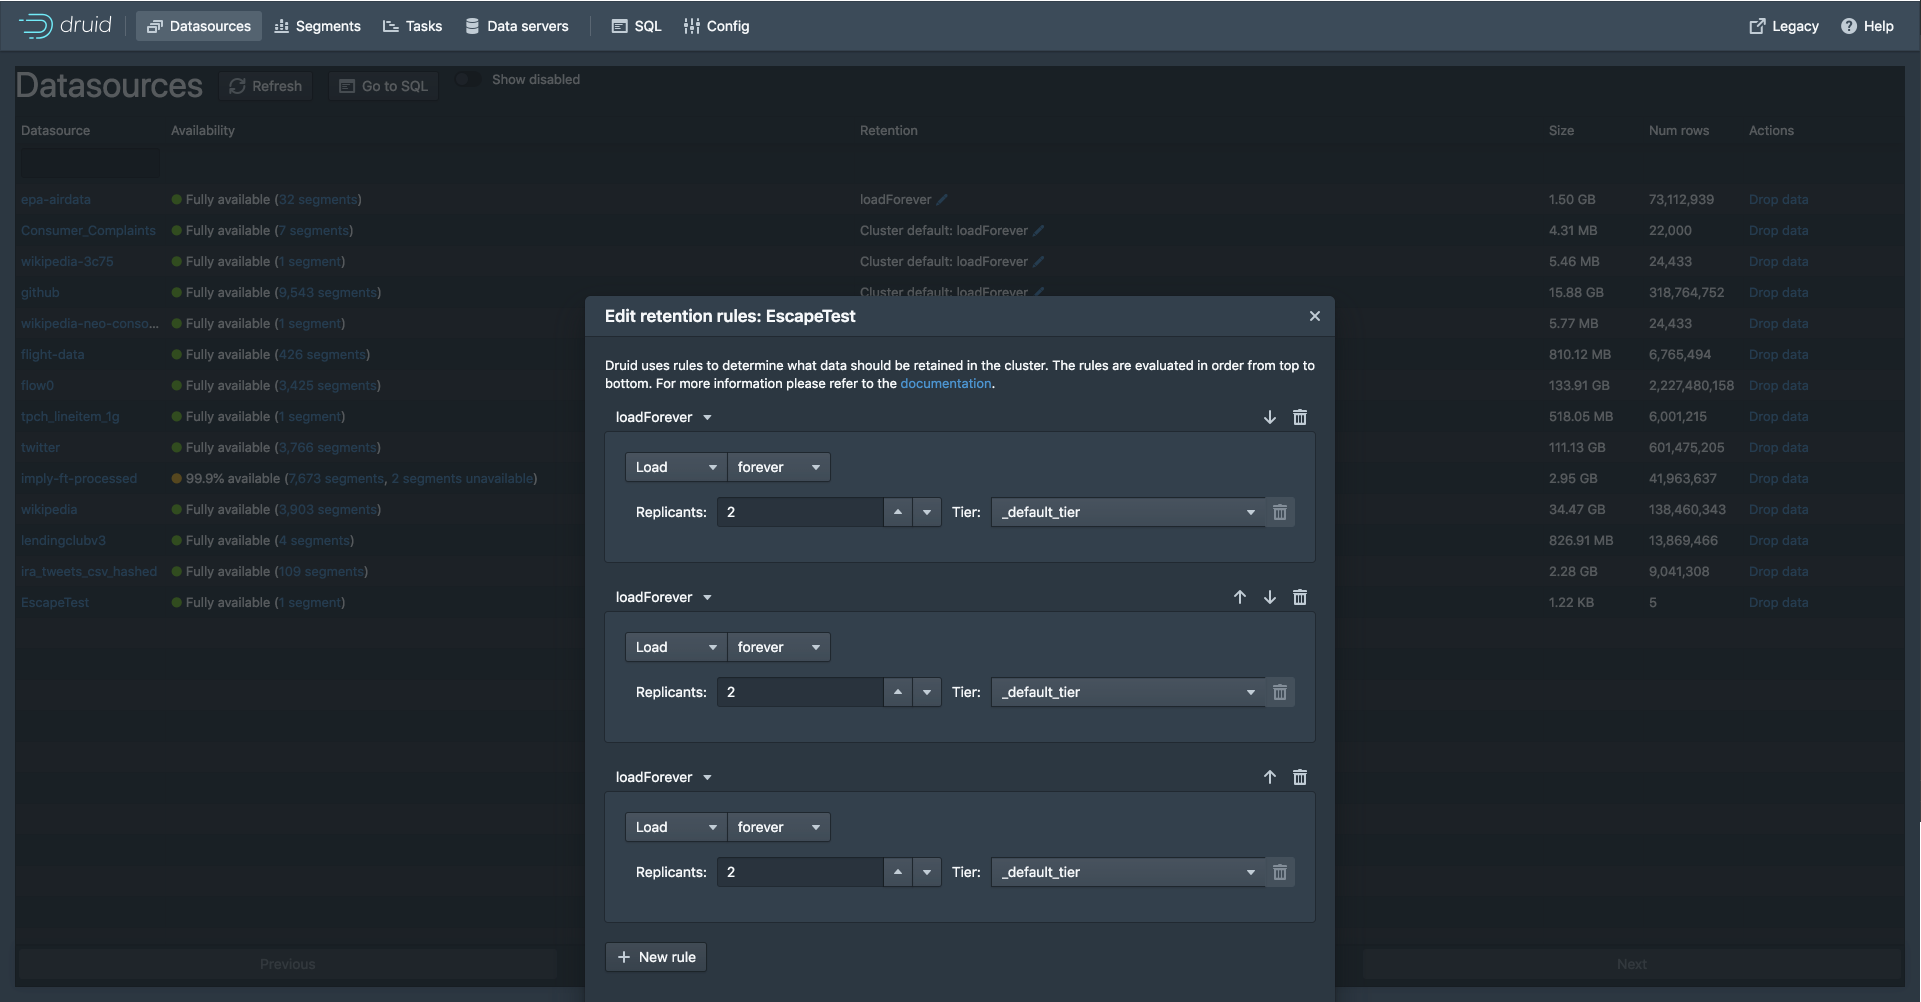Image resolution: width=1921 pixels, height=1002 pixels.
Task: Delete the second retention rule
Action: coord(1300,597)
